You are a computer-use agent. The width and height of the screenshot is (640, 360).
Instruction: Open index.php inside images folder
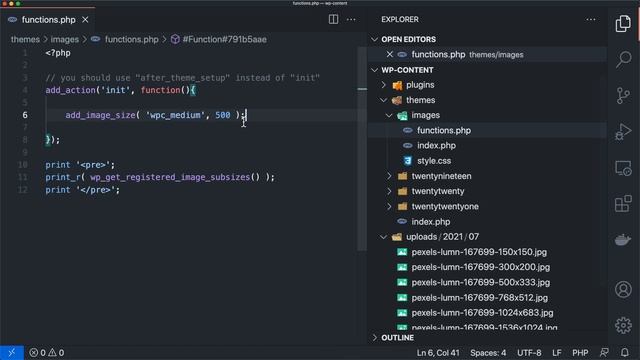(x=436, y=145)
